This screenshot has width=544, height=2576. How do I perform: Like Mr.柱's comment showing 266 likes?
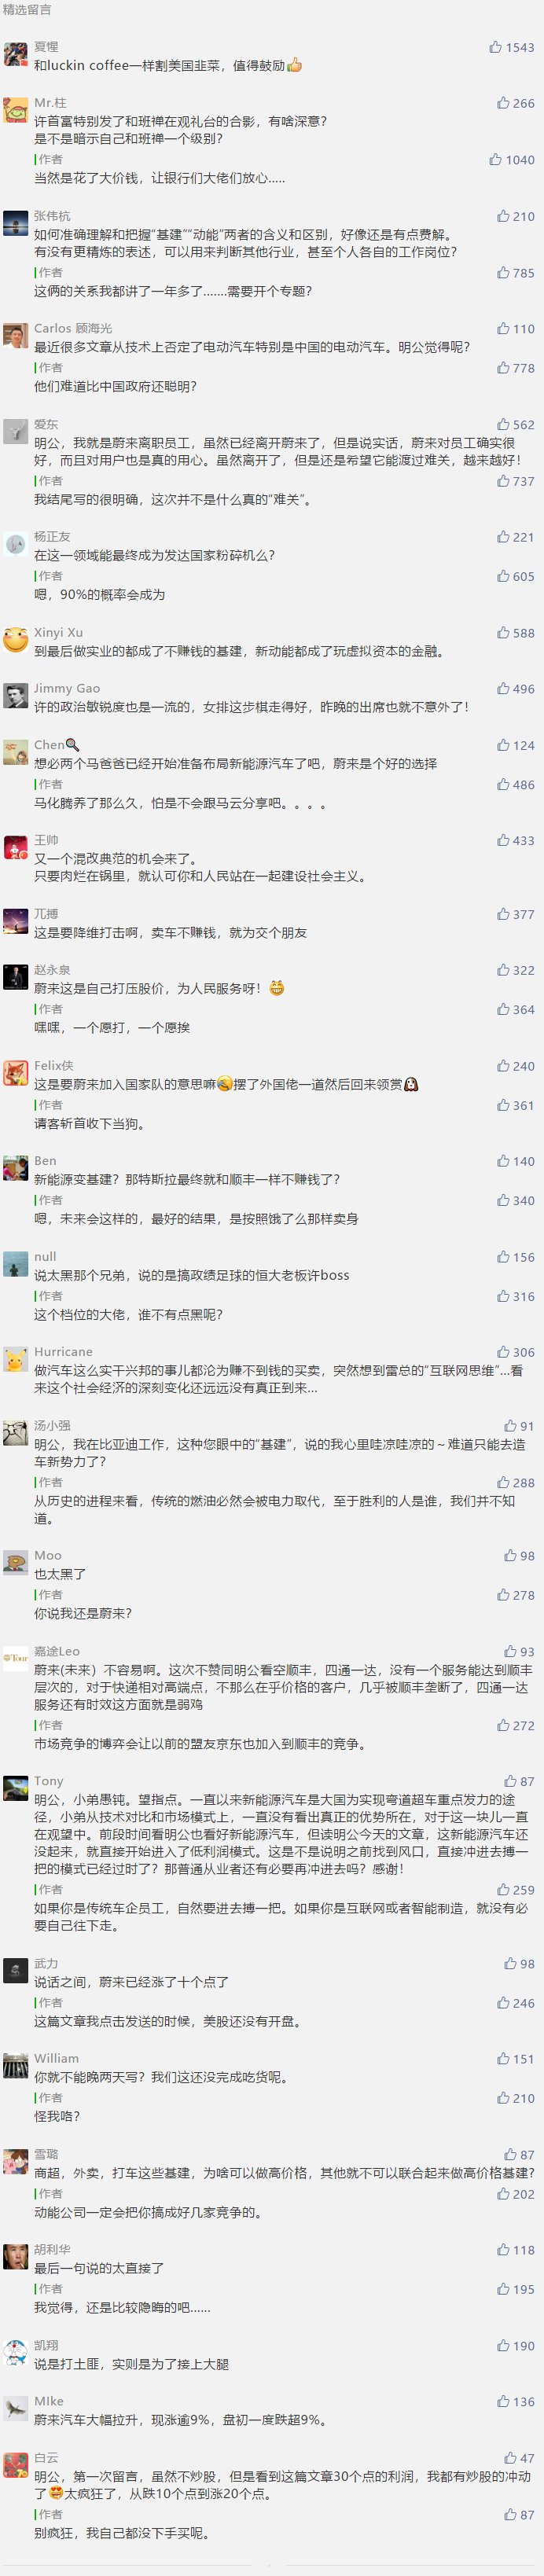pyautogui.click(x=502, y=103)
